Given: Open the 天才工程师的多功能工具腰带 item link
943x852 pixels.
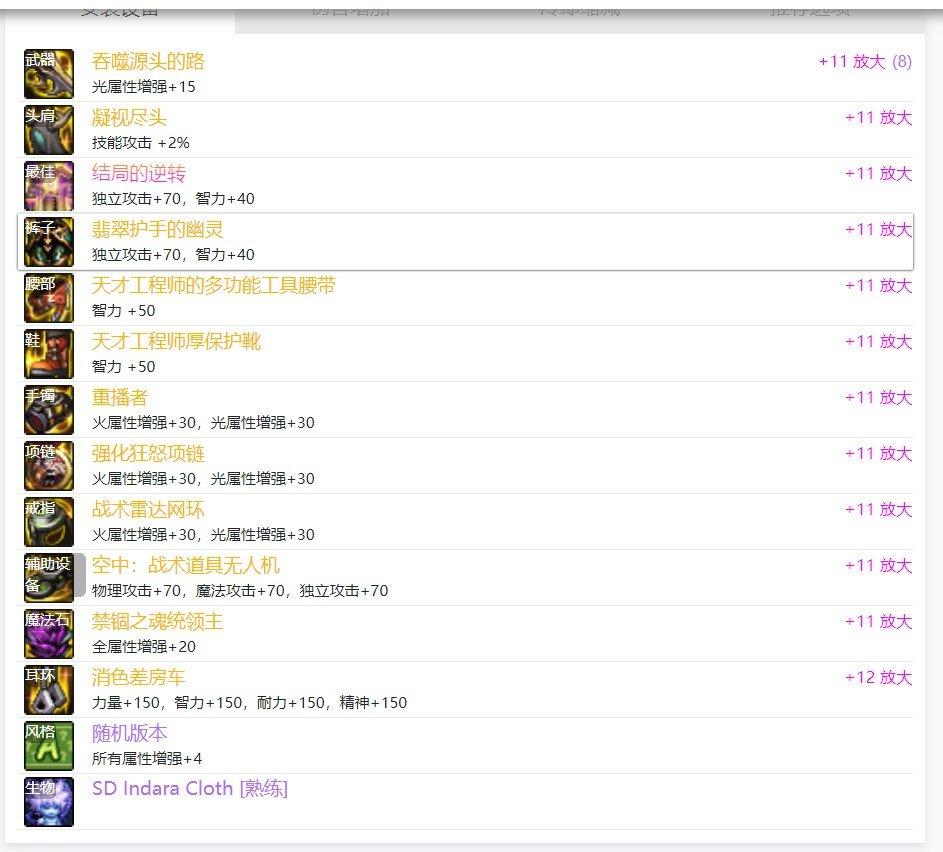Looking at the screenshot, I should (x=213, y=285).
